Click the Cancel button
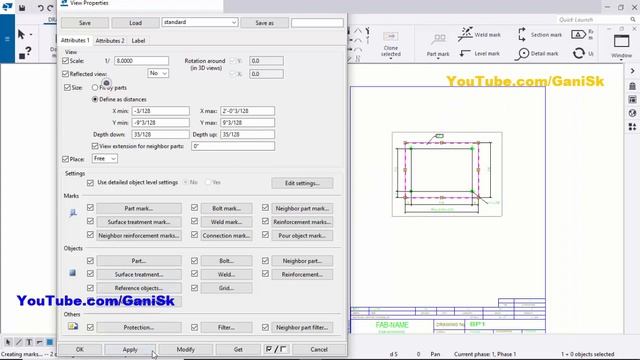Viewport: 640px width, 360px height. 319,349
